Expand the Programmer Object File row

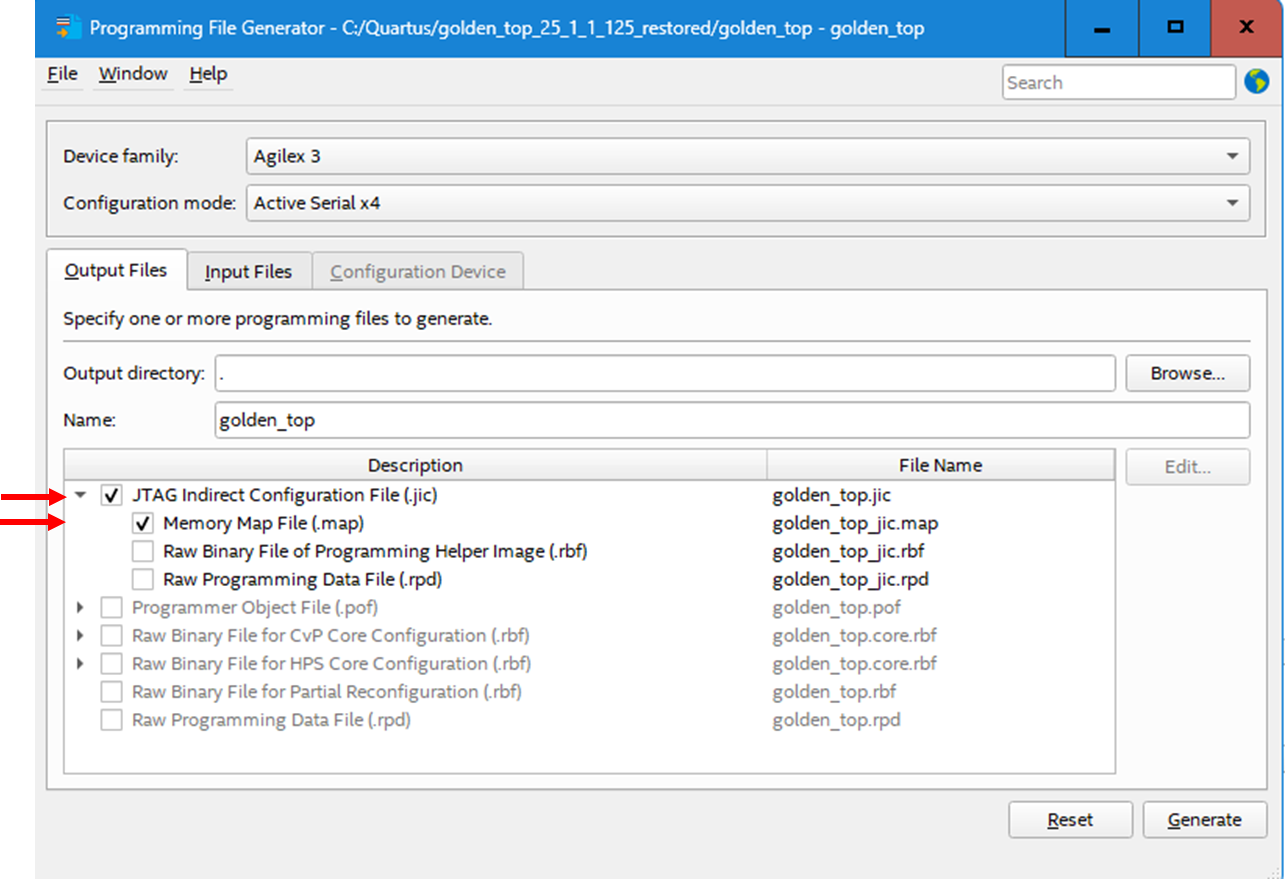(81, 607)
